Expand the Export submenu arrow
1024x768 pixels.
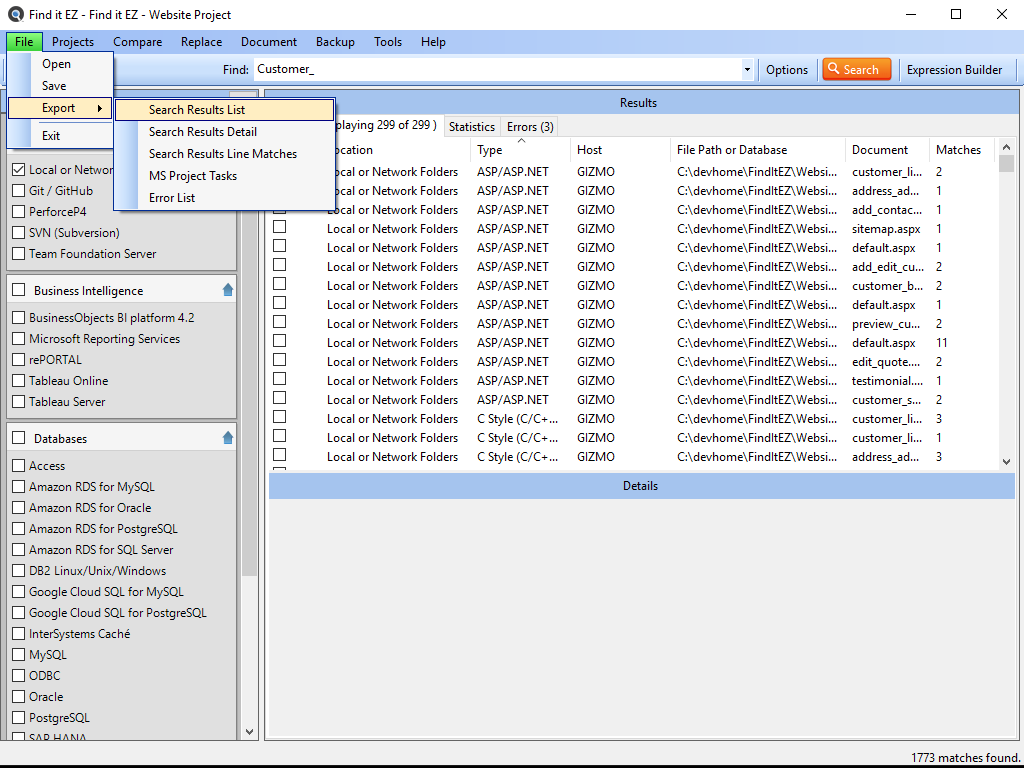pyautogui.click(x=100, y=108)
